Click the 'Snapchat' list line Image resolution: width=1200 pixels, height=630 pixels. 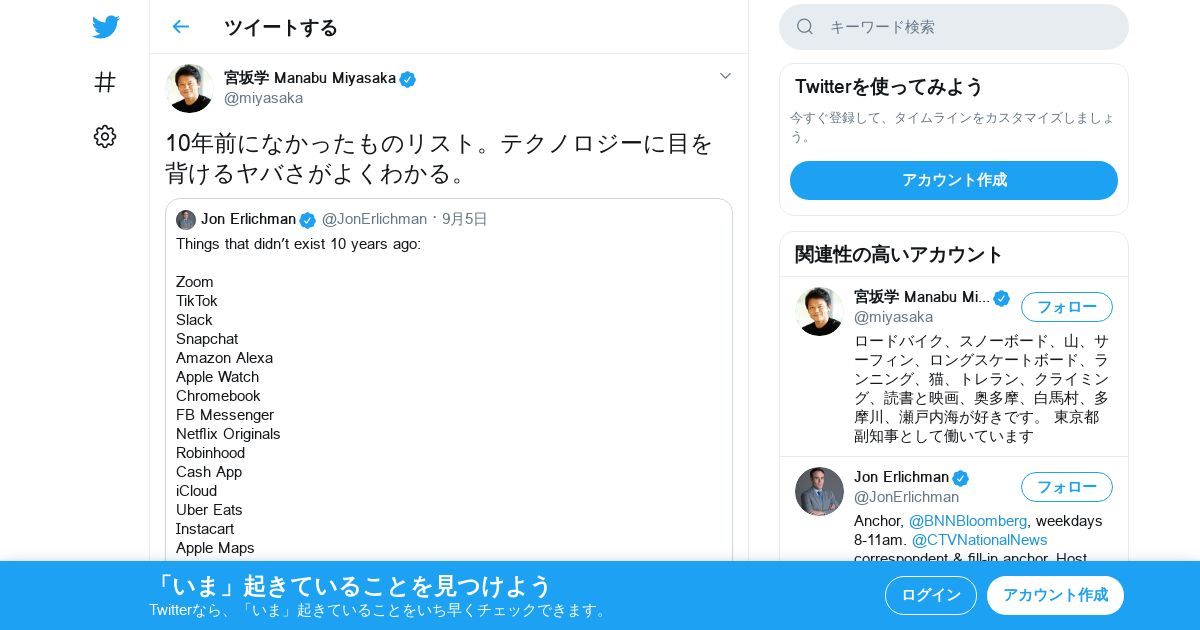tap(207, 339)
